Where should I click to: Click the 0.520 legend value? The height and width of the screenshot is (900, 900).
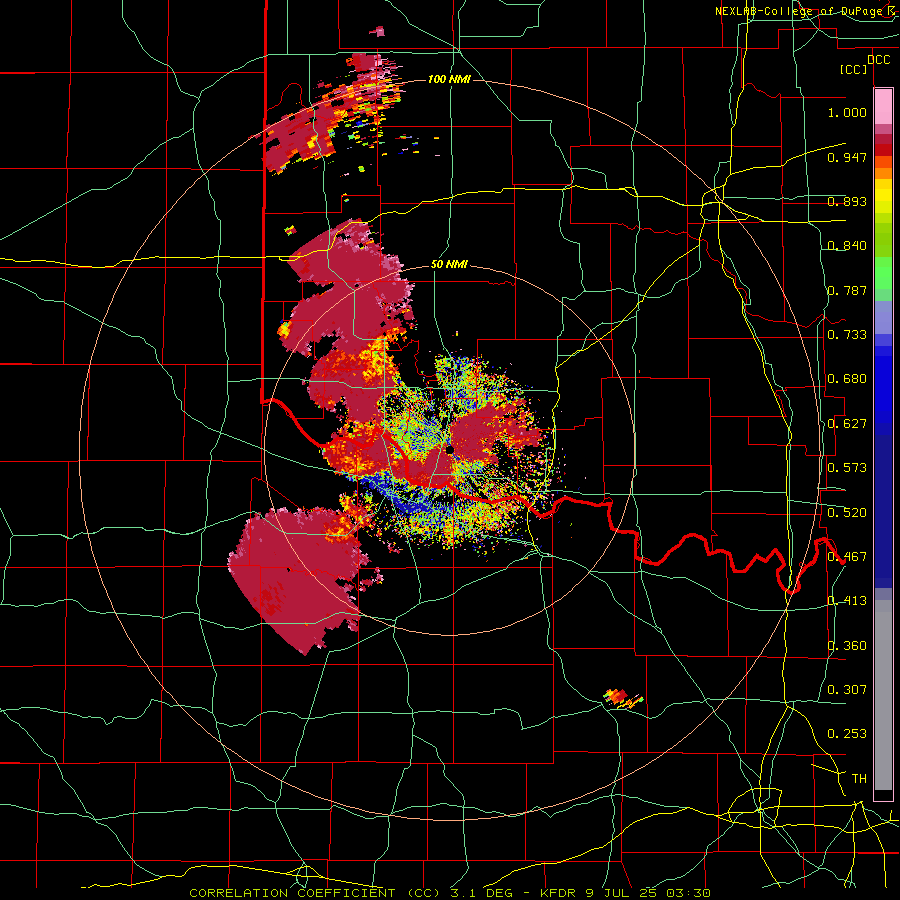pyautogui.click(x=847, y=513)
